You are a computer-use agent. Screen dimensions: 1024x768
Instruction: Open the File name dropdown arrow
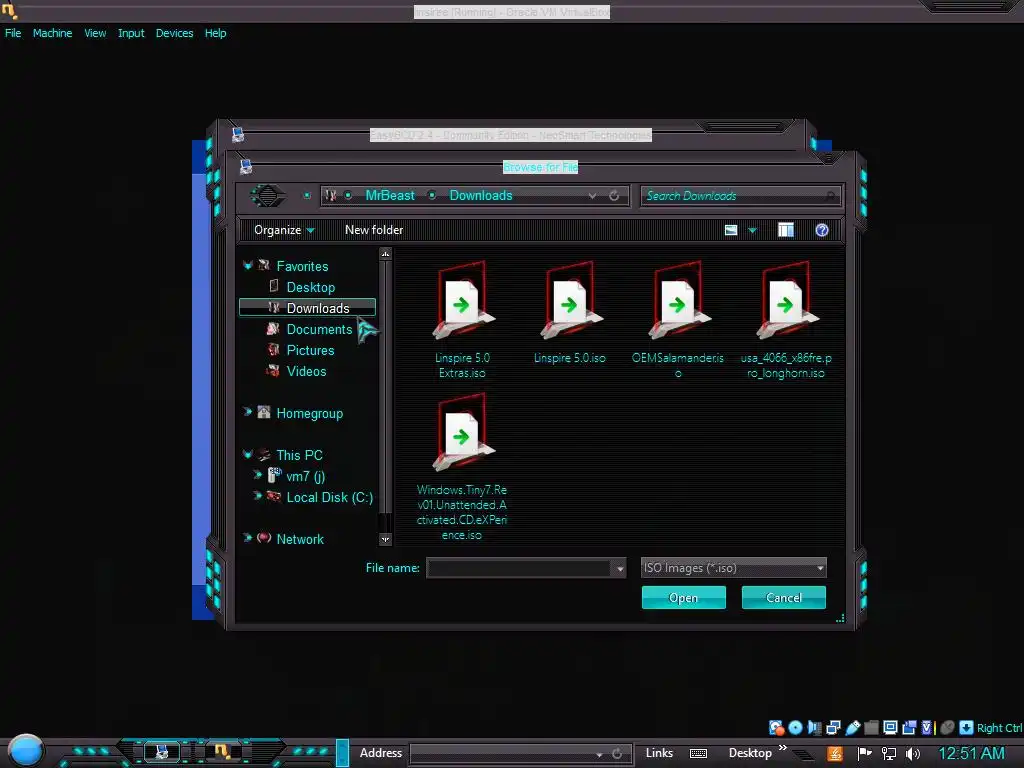[x=620, y=568]
